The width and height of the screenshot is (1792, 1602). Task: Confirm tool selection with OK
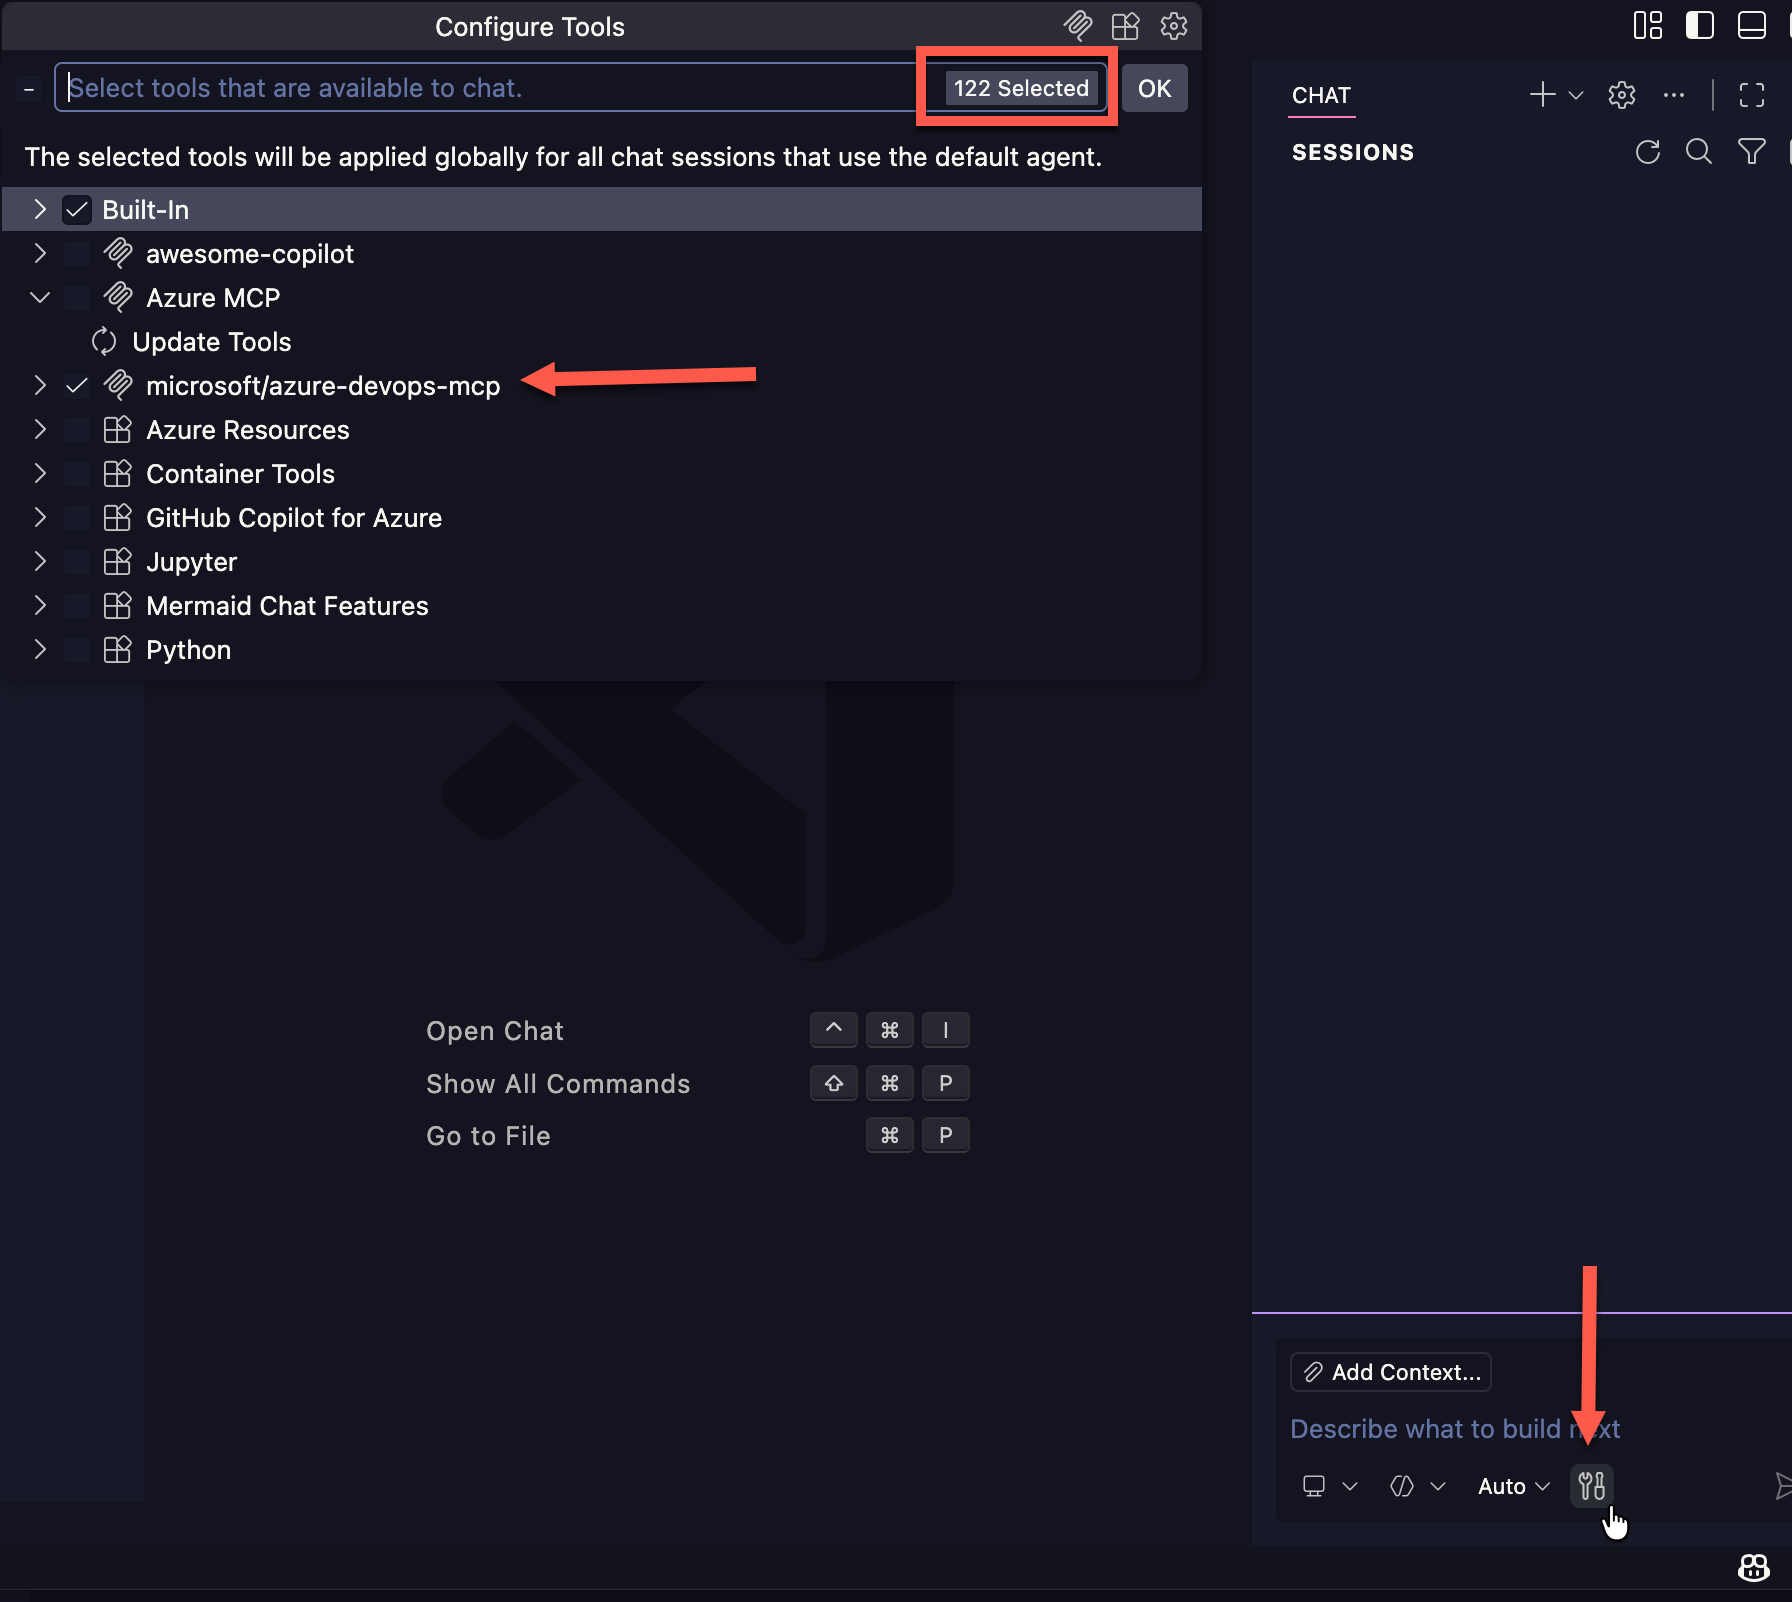(x=1154, y=88)
